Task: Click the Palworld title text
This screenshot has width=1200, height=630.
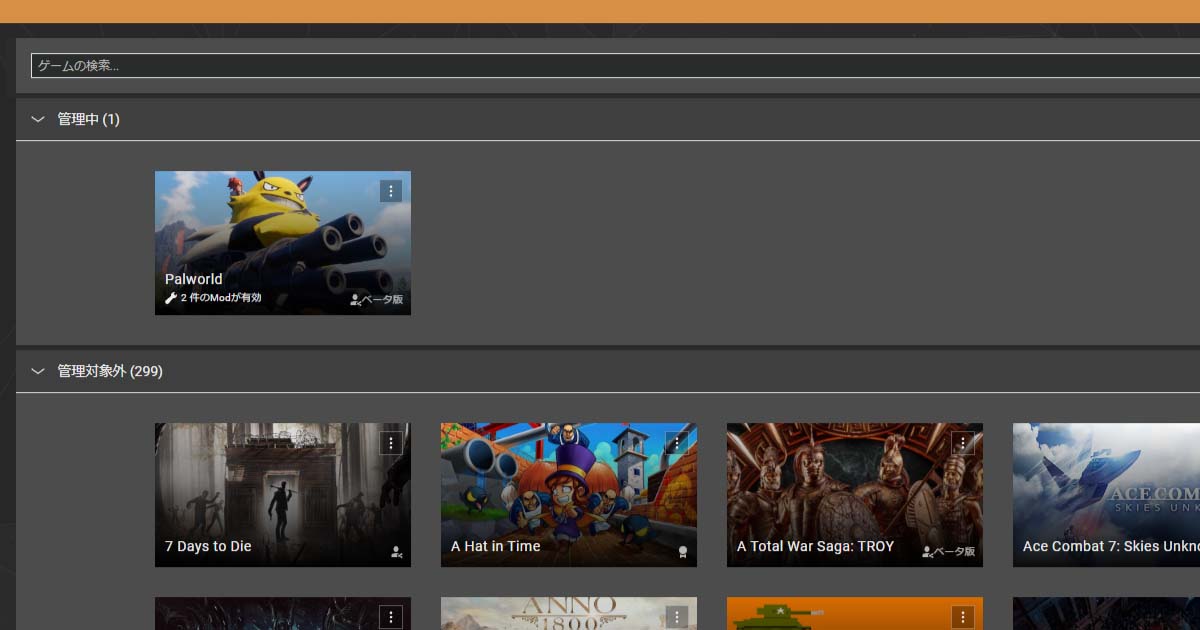Action: [x=194, y=279]
